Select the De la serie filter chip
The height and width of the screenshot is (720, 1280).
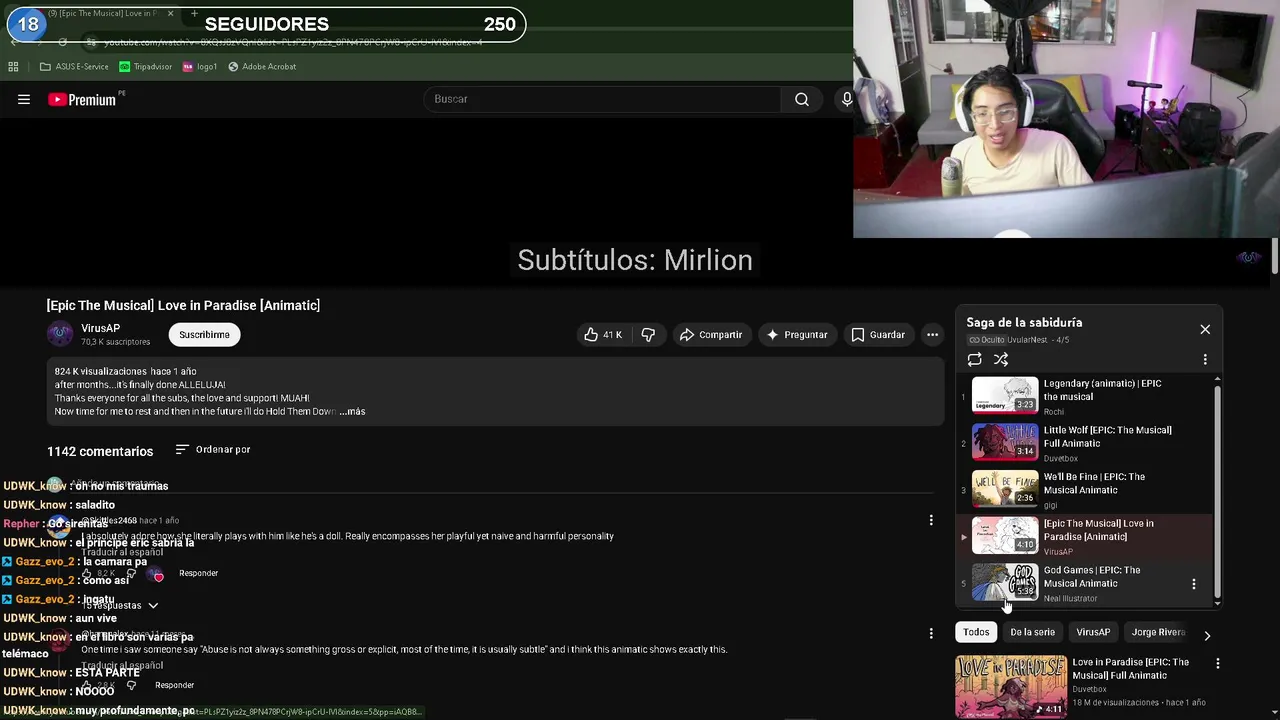pos(1032,632)
